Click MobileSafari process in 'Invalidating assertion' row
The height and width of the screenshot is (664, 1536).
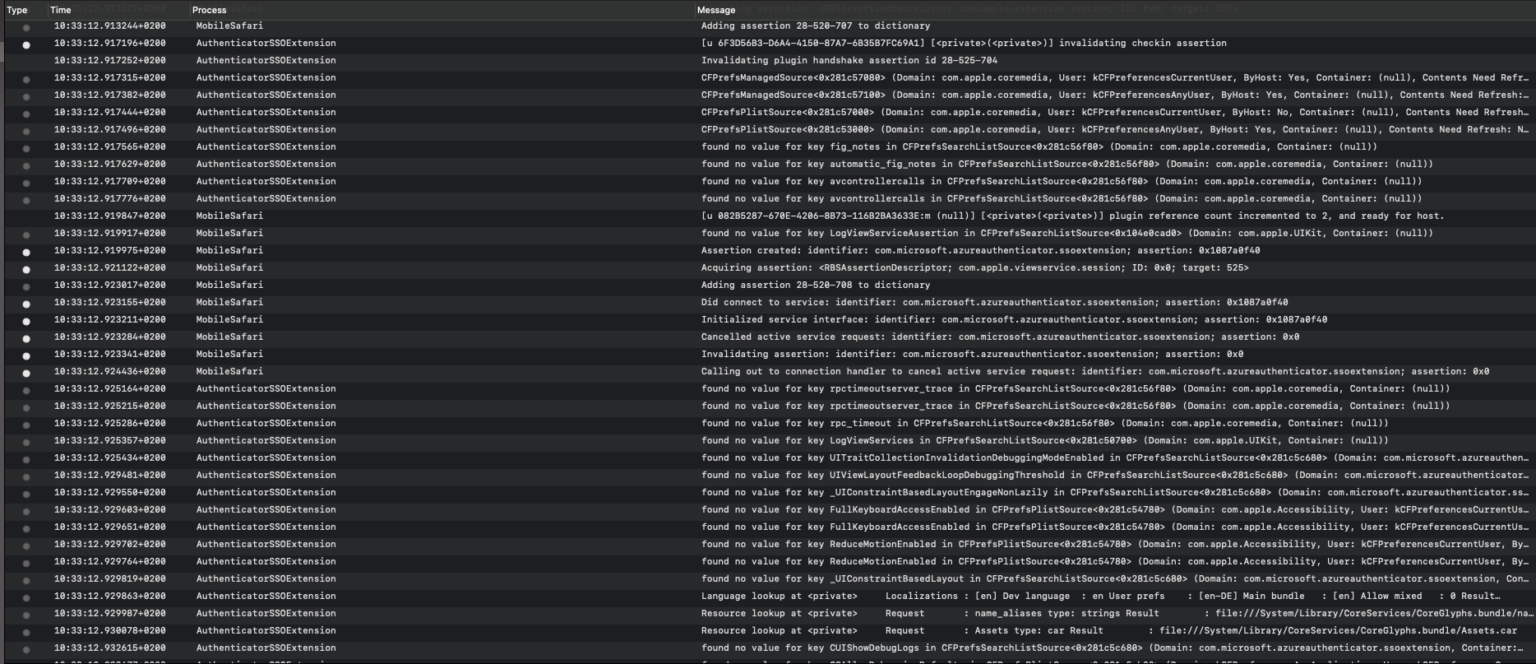[230, 354]
